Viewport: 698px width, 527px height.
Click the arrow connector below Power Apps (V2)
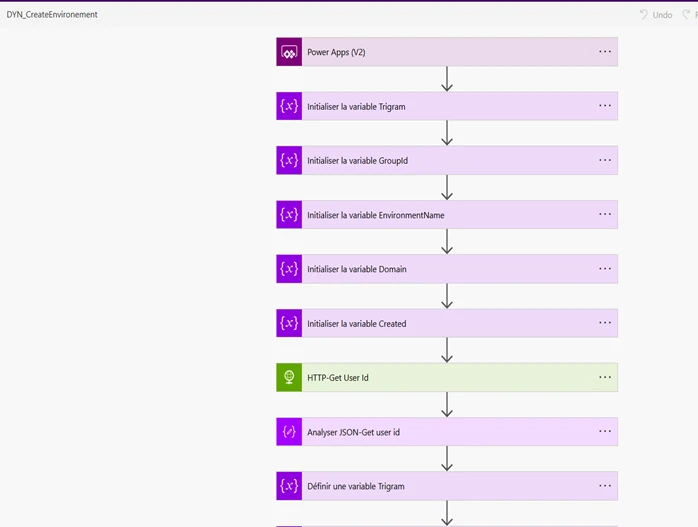click(447, 79)
